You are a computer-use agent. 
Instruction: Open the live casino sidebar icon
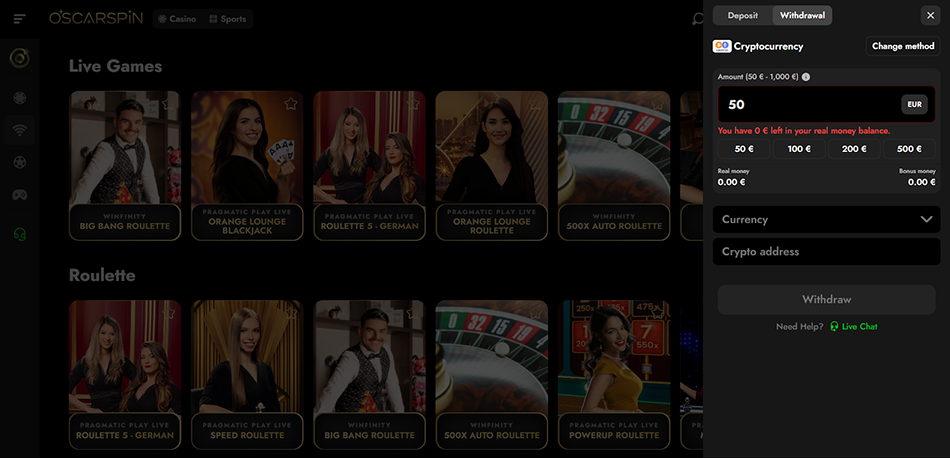(x=19, y=129)
